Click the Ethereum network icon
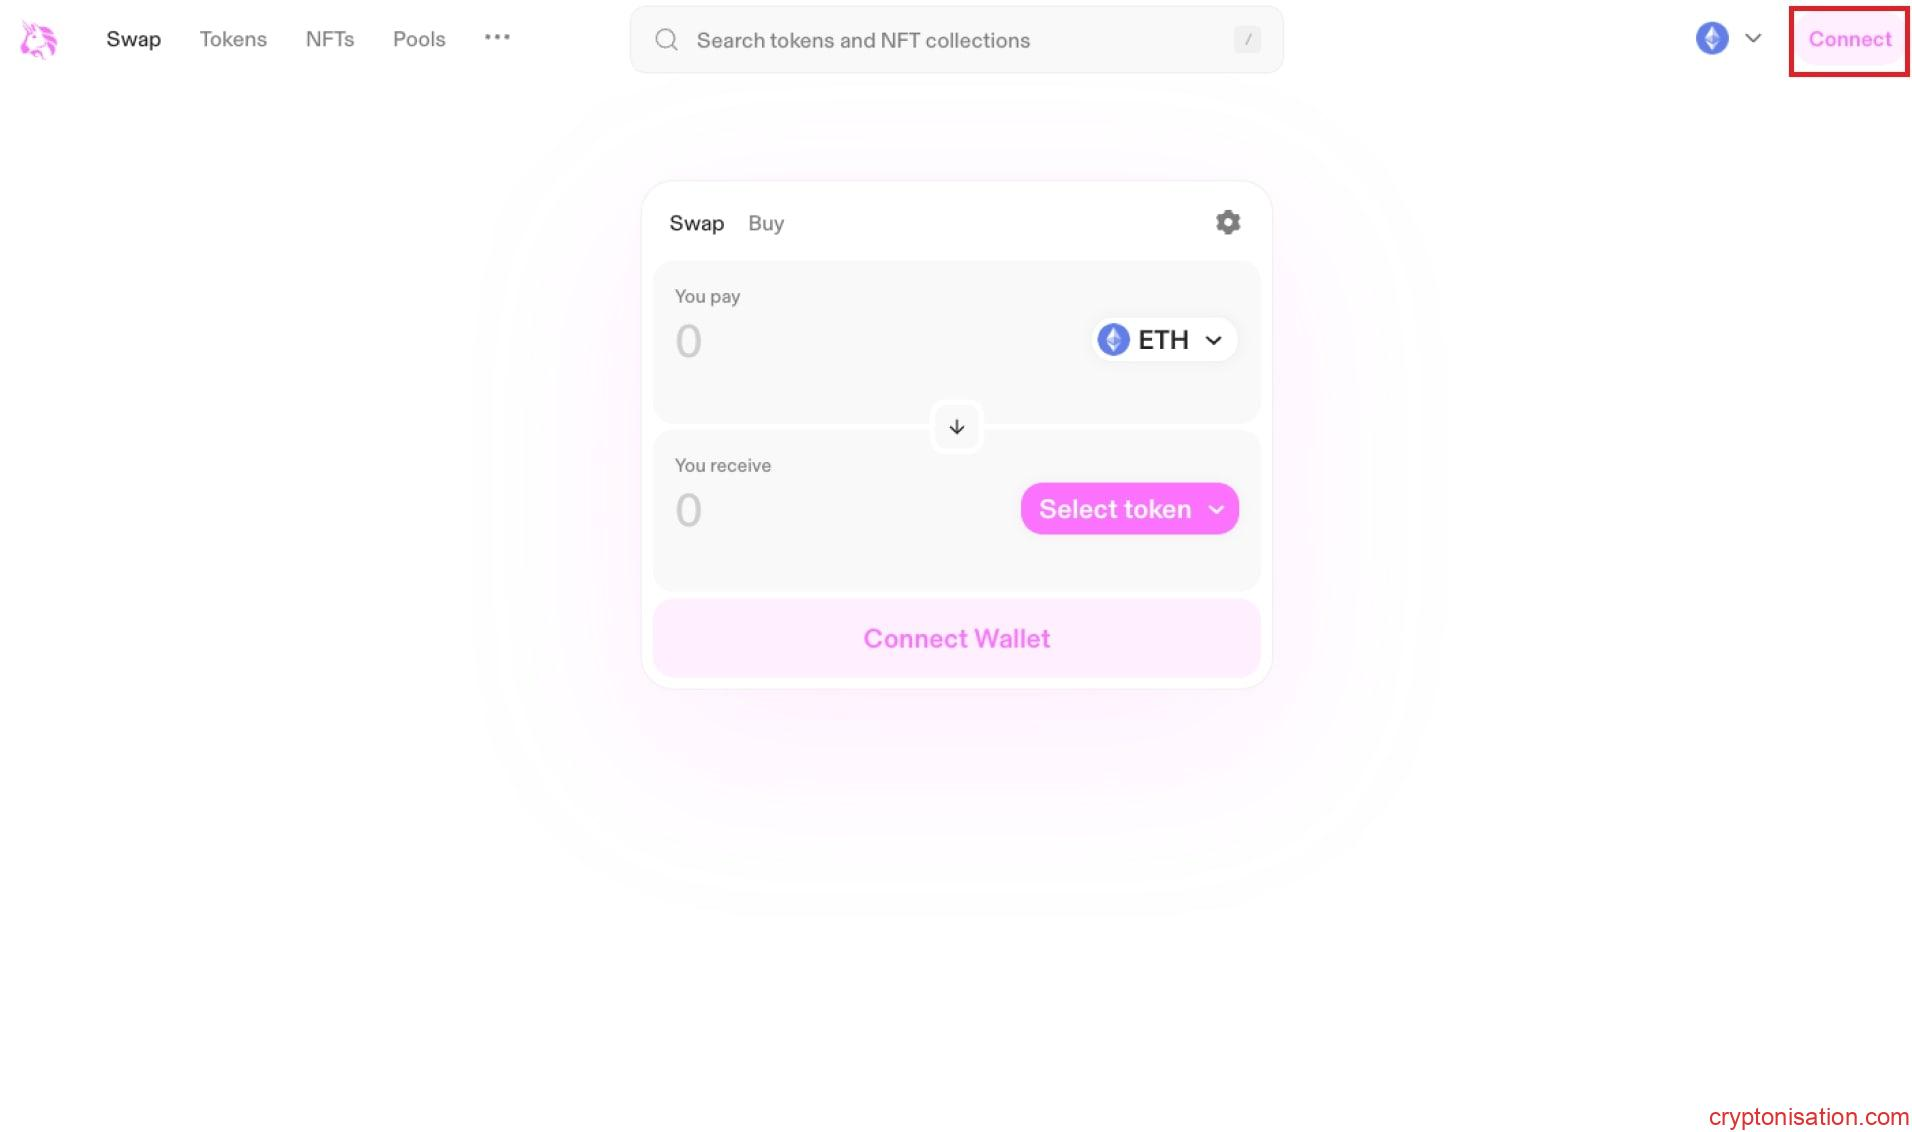1912x1132 pixels. tap(1711, 38)
